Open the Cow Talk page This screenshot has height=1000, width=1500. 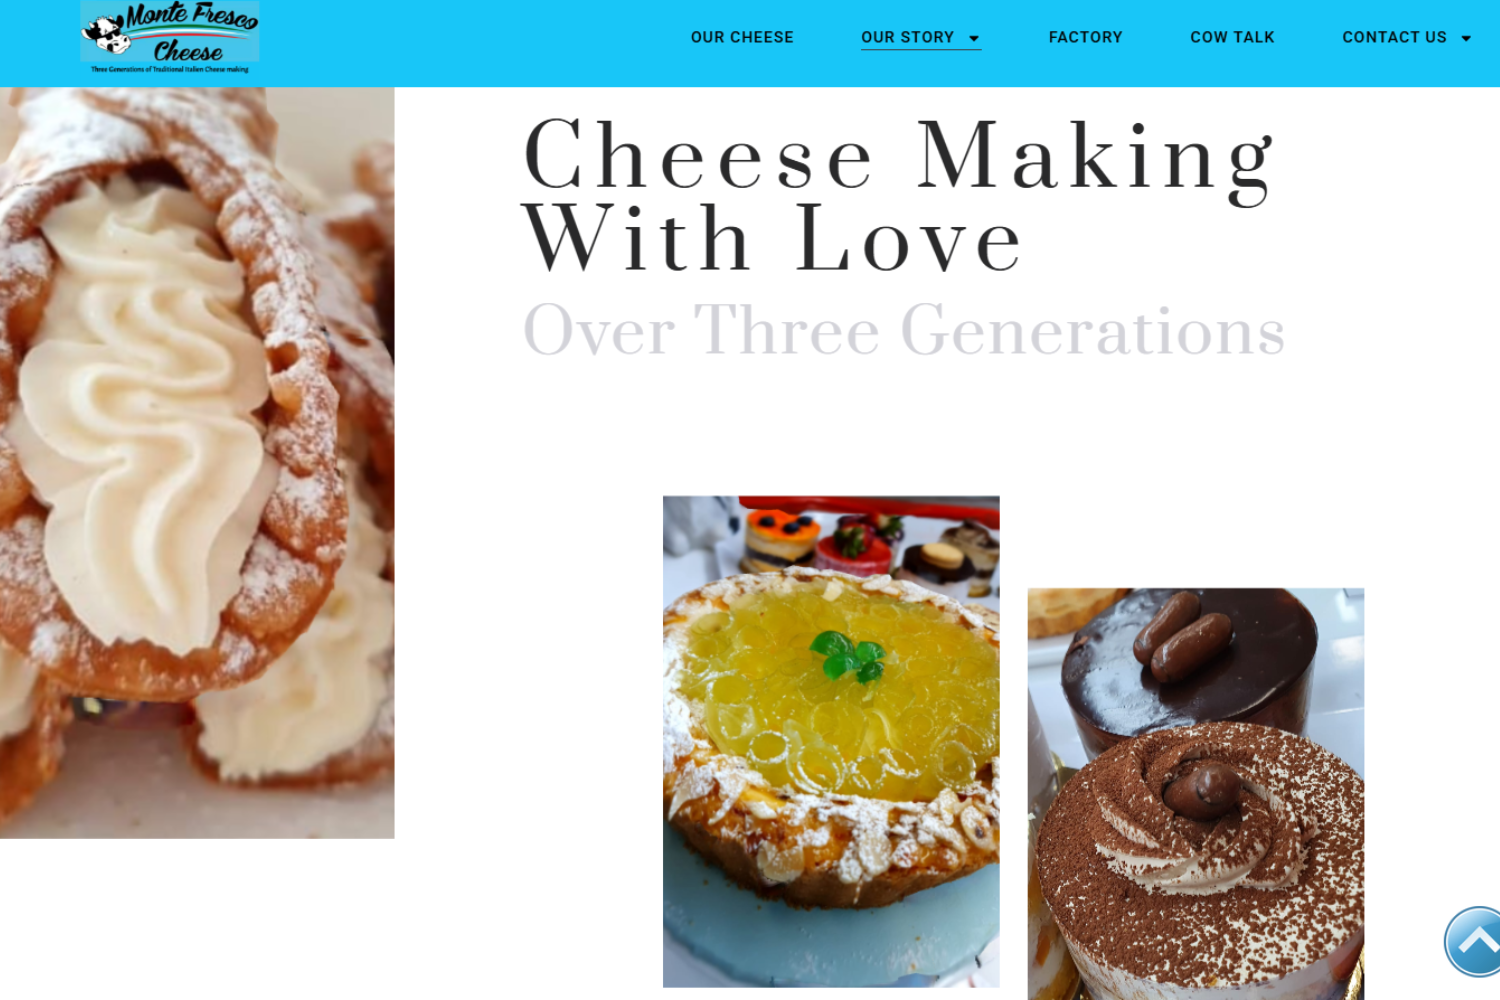1232,37
